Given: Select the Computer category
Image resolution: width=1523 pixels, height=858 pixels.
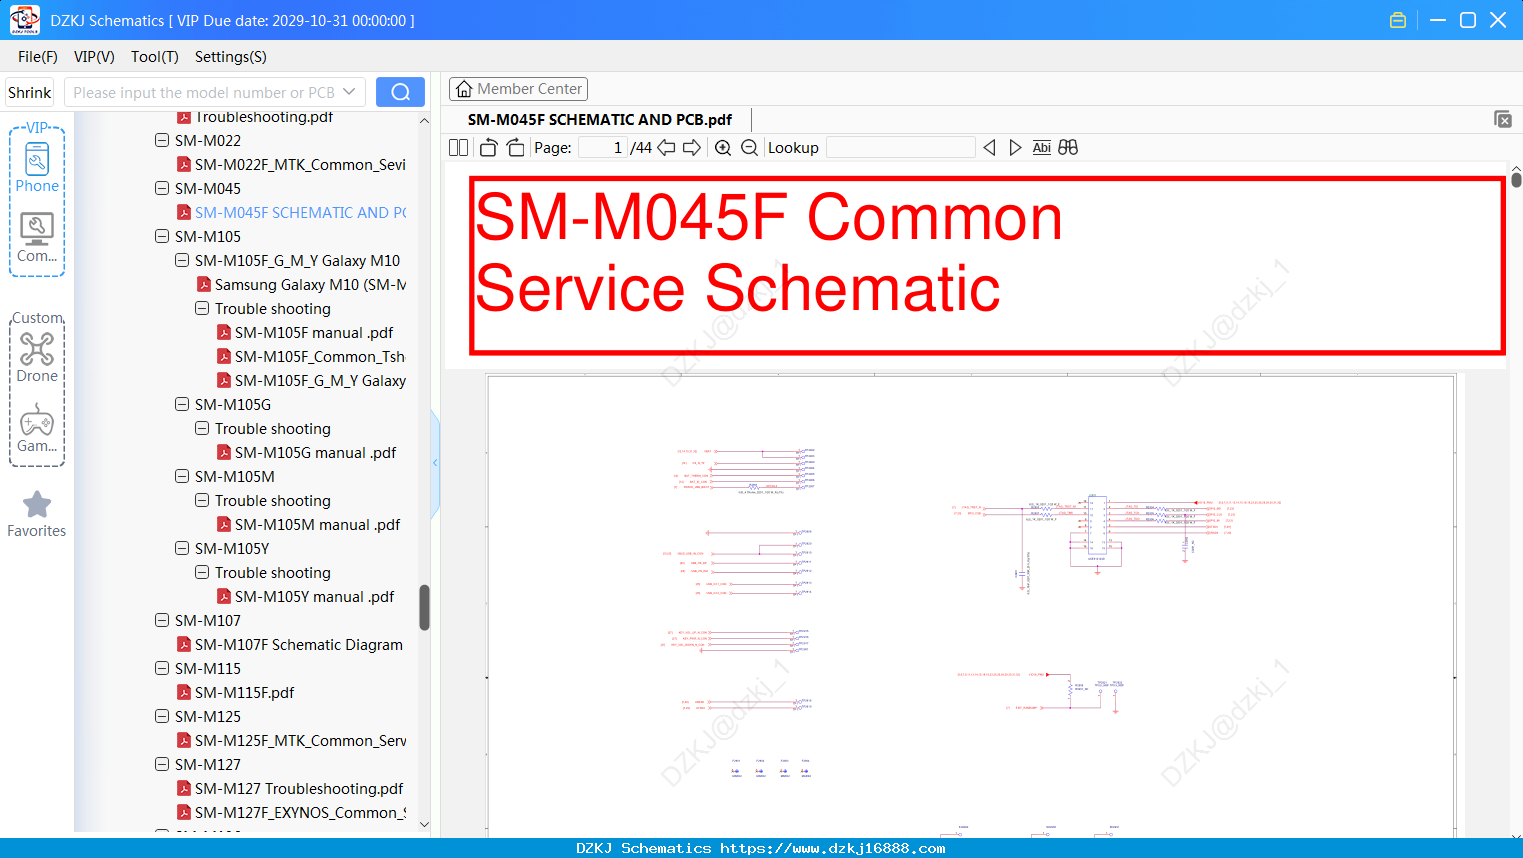Looking at the screenshot, I should pyautogui.click(x=37, y=238).
